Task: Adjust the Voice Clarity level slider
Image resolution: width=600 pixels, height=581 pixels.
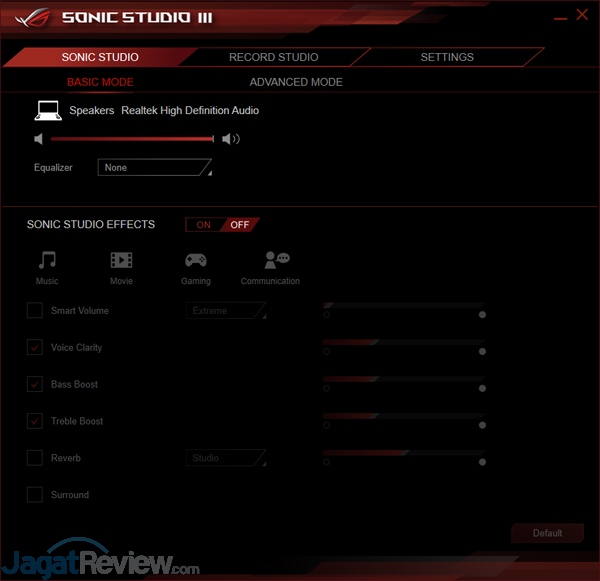Action: coord(404,342)
